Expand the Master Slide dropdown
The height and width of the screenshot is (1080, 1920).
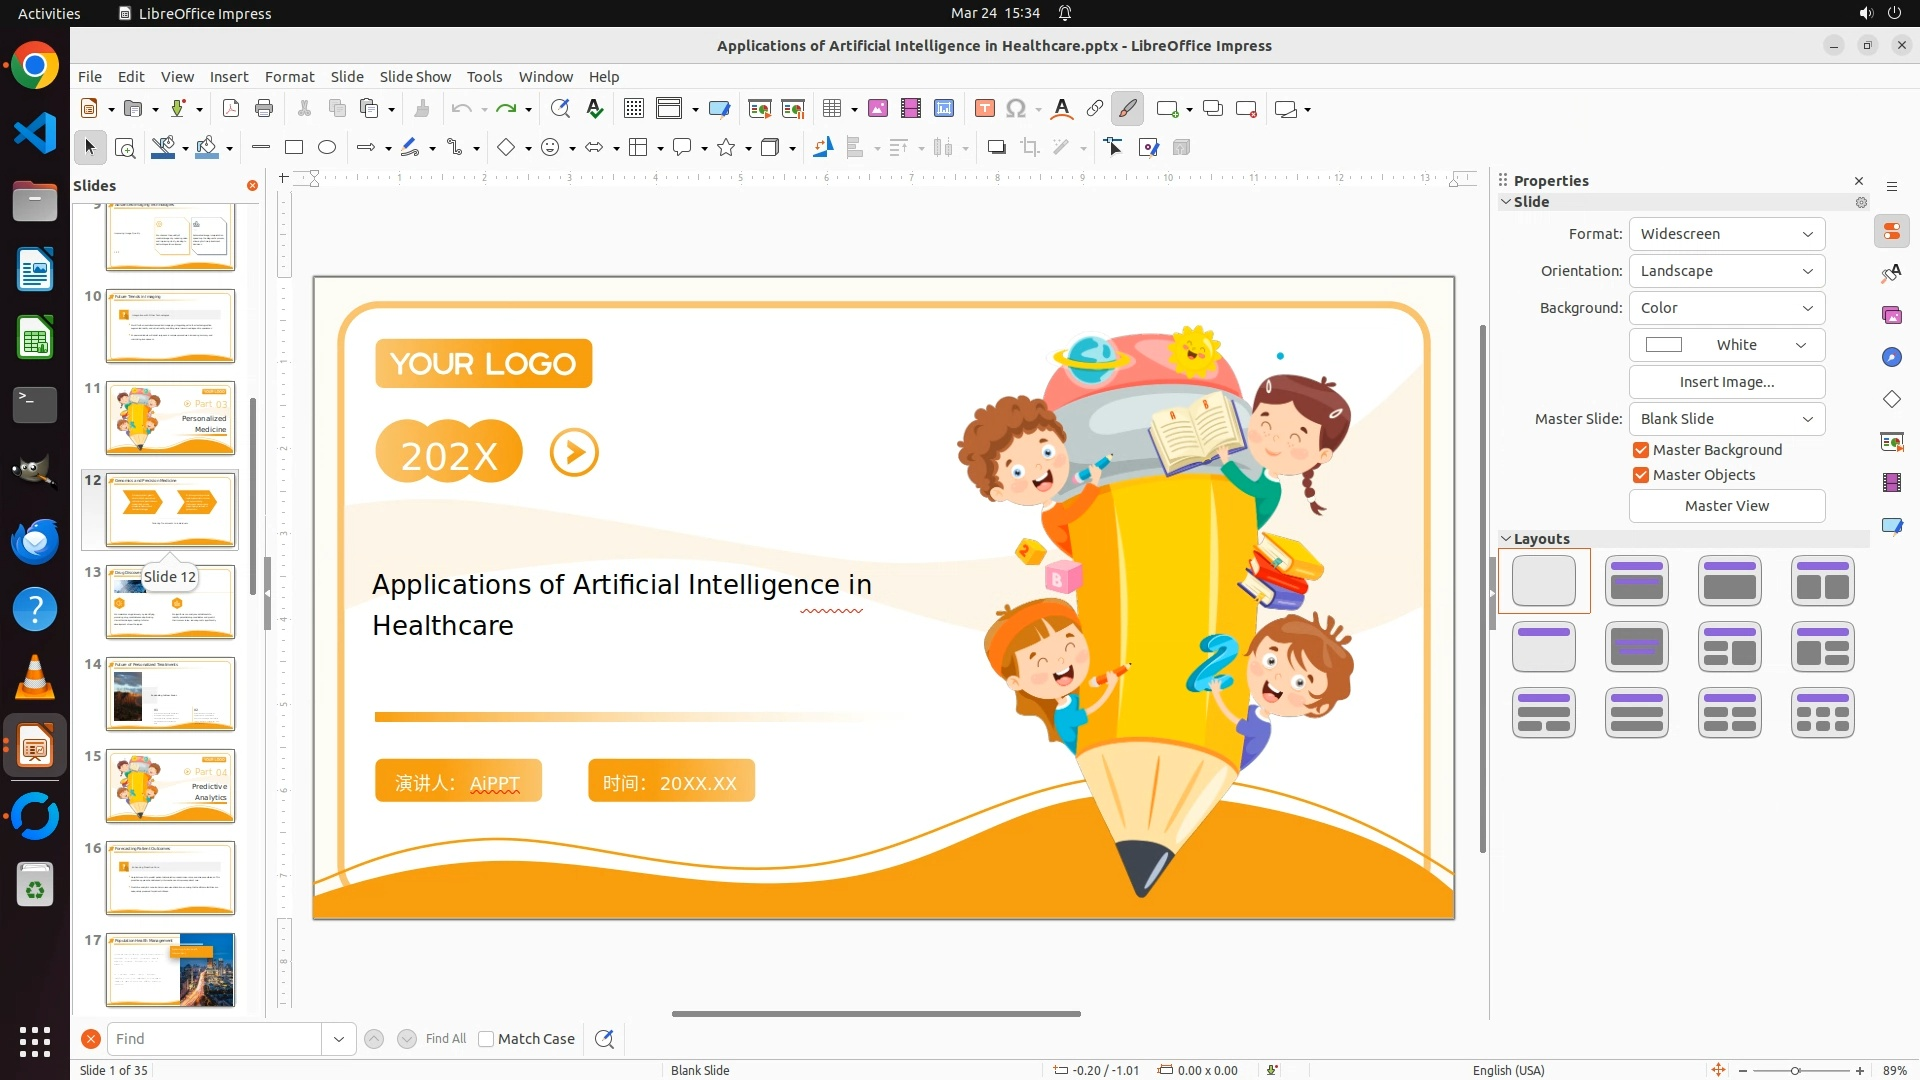click(1726, 419)
